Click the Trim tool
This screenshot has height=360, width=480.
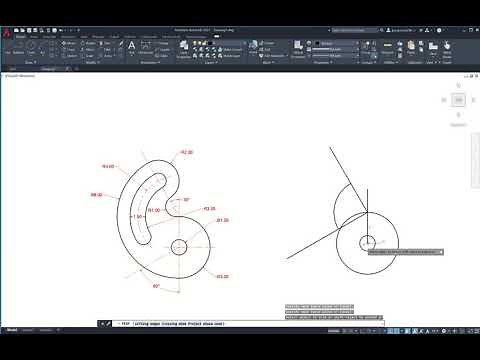pyautogui.click(x=106, y=43)
